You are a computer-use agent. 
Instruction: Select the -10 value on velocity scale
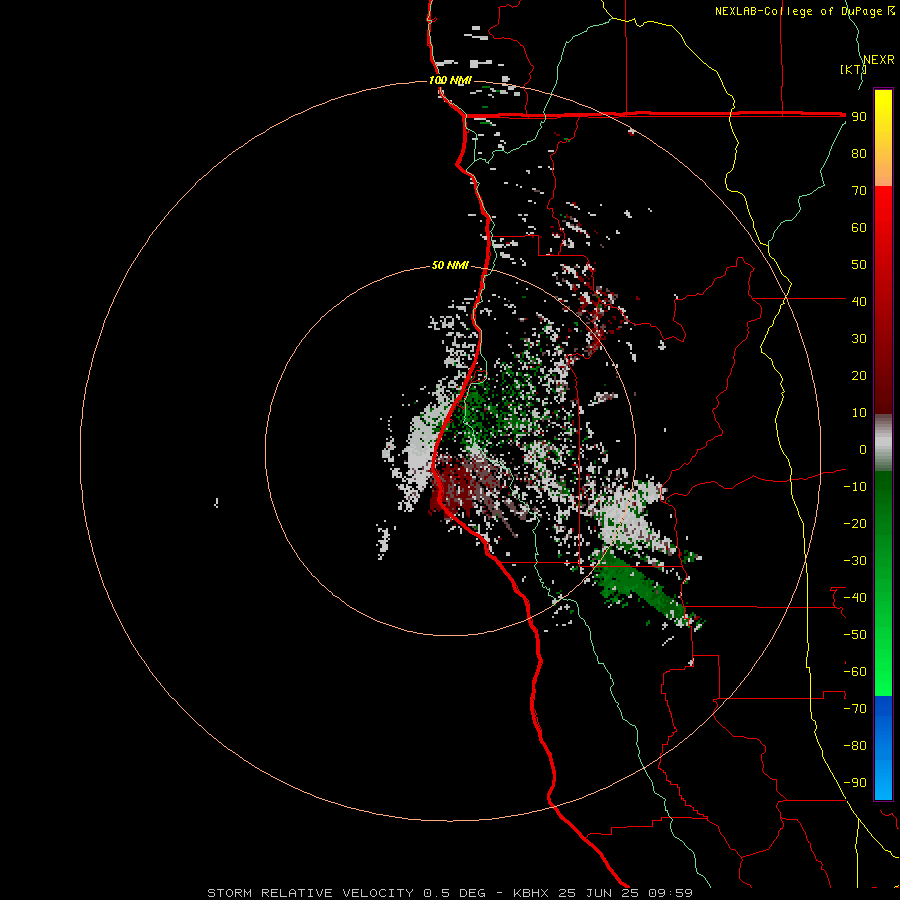[855, 487]
